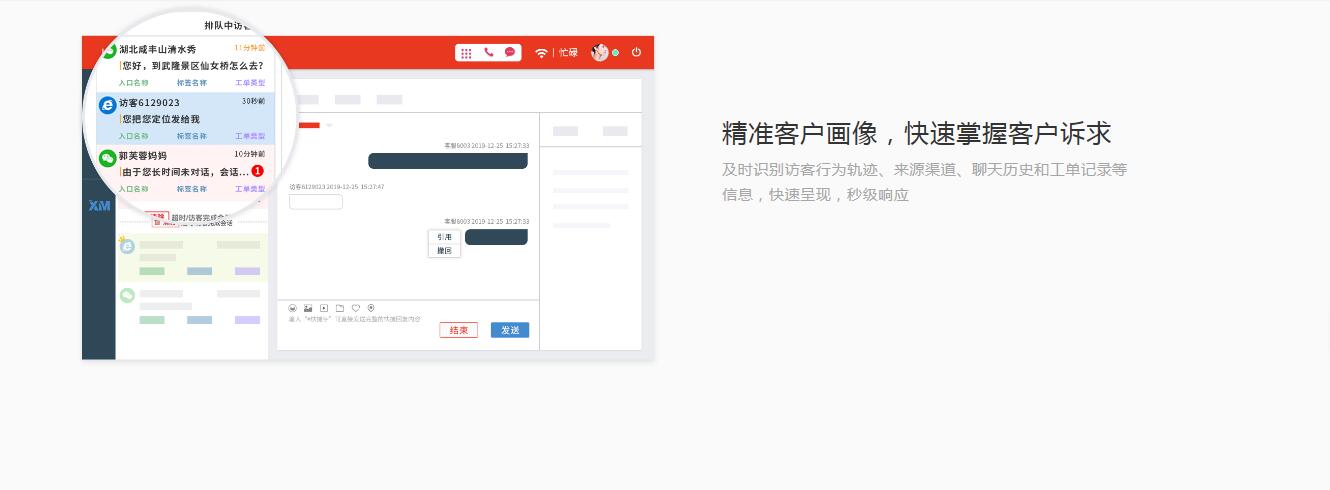The image size is (1330, 490).
Task: Click the visitor's reply bubble in chat
Action: [x=316, y=202]
